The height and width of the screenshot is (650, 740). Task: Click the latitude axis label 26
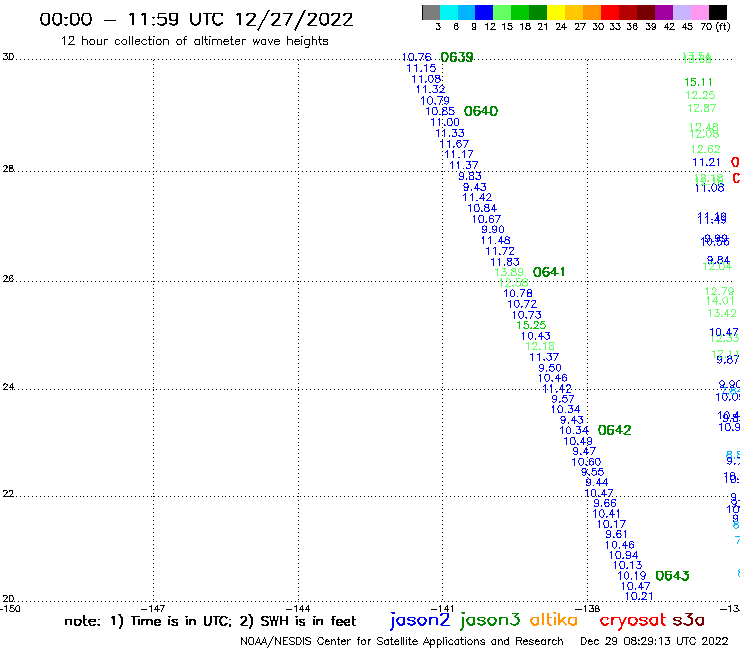pyautogui.click(x=8, y=279)
